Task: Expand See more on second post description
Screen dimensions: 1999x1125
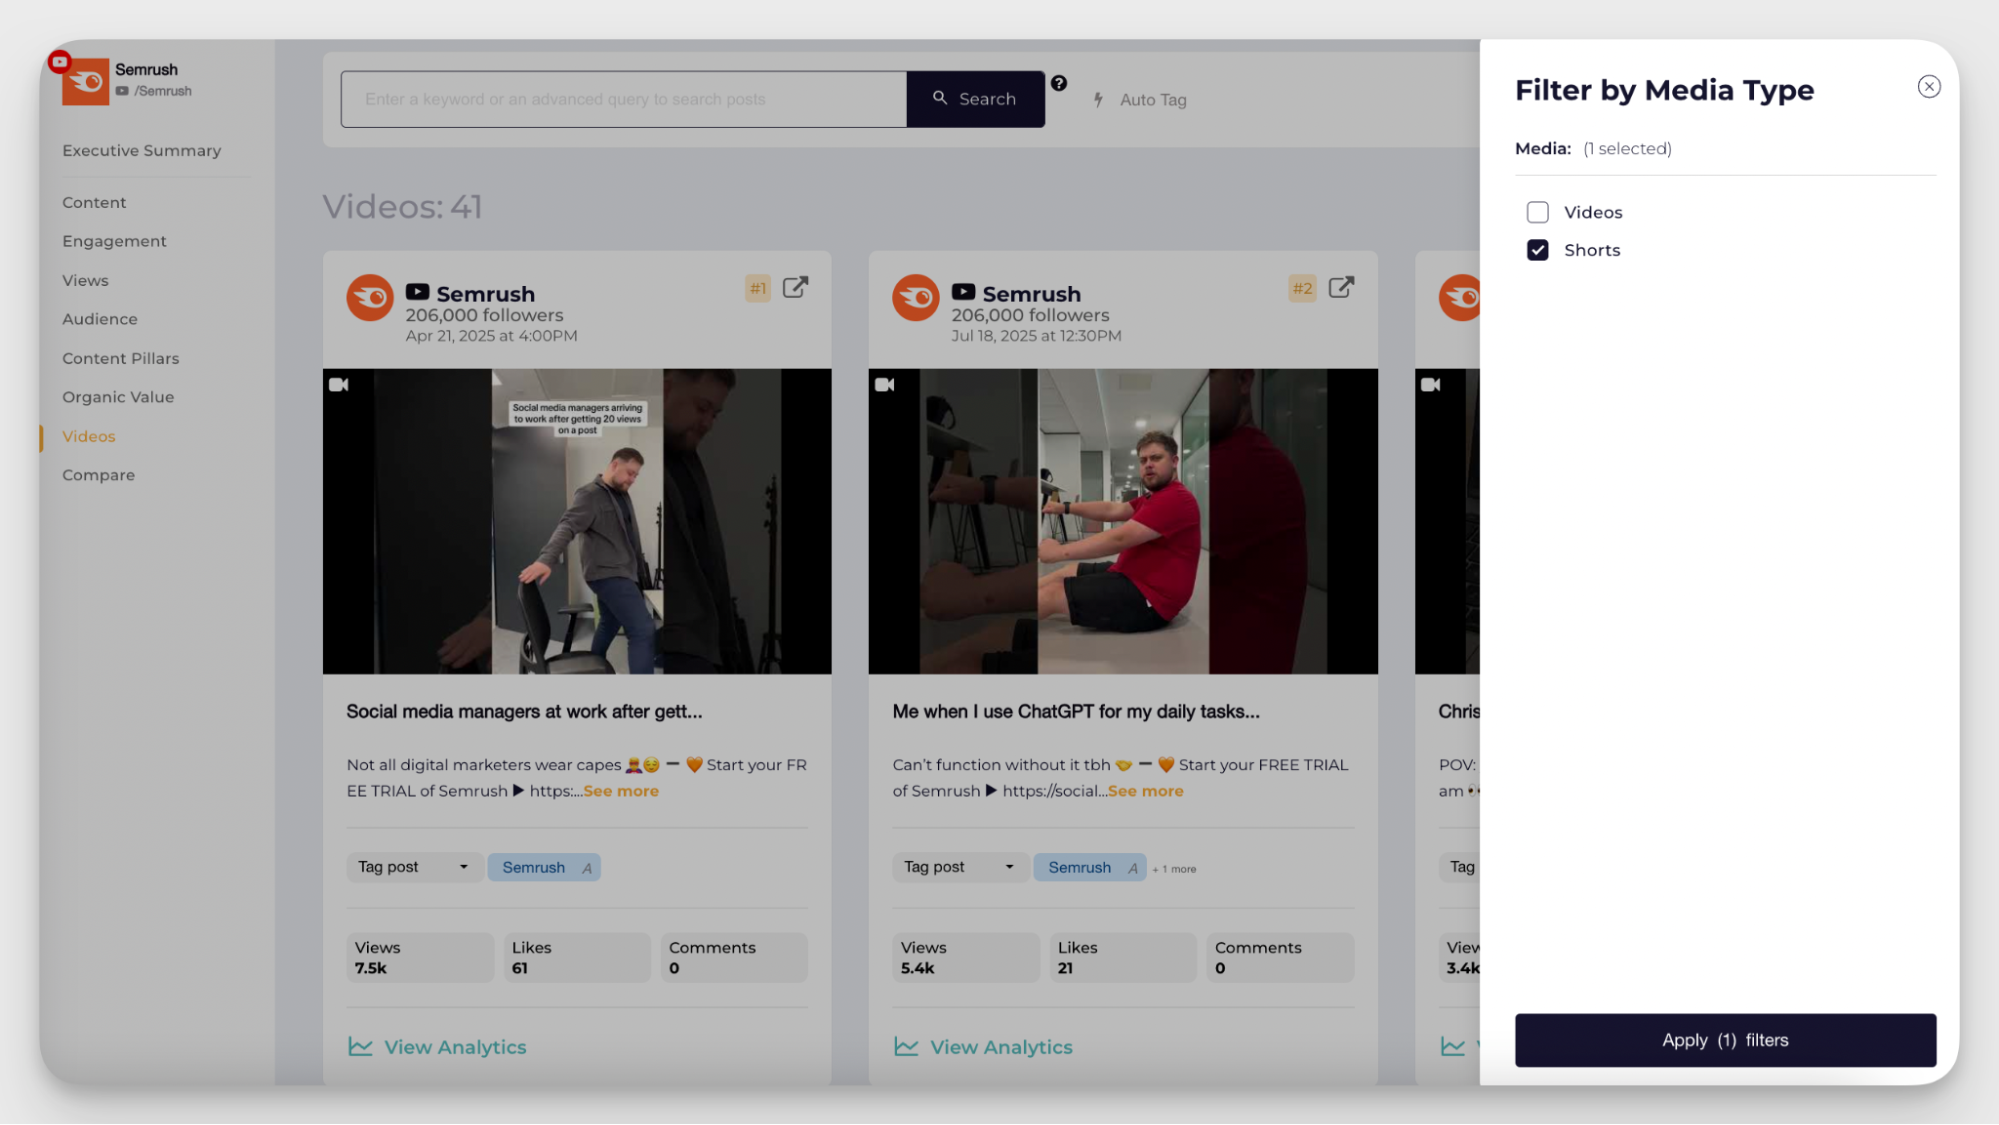Action: coord(1145,791)
